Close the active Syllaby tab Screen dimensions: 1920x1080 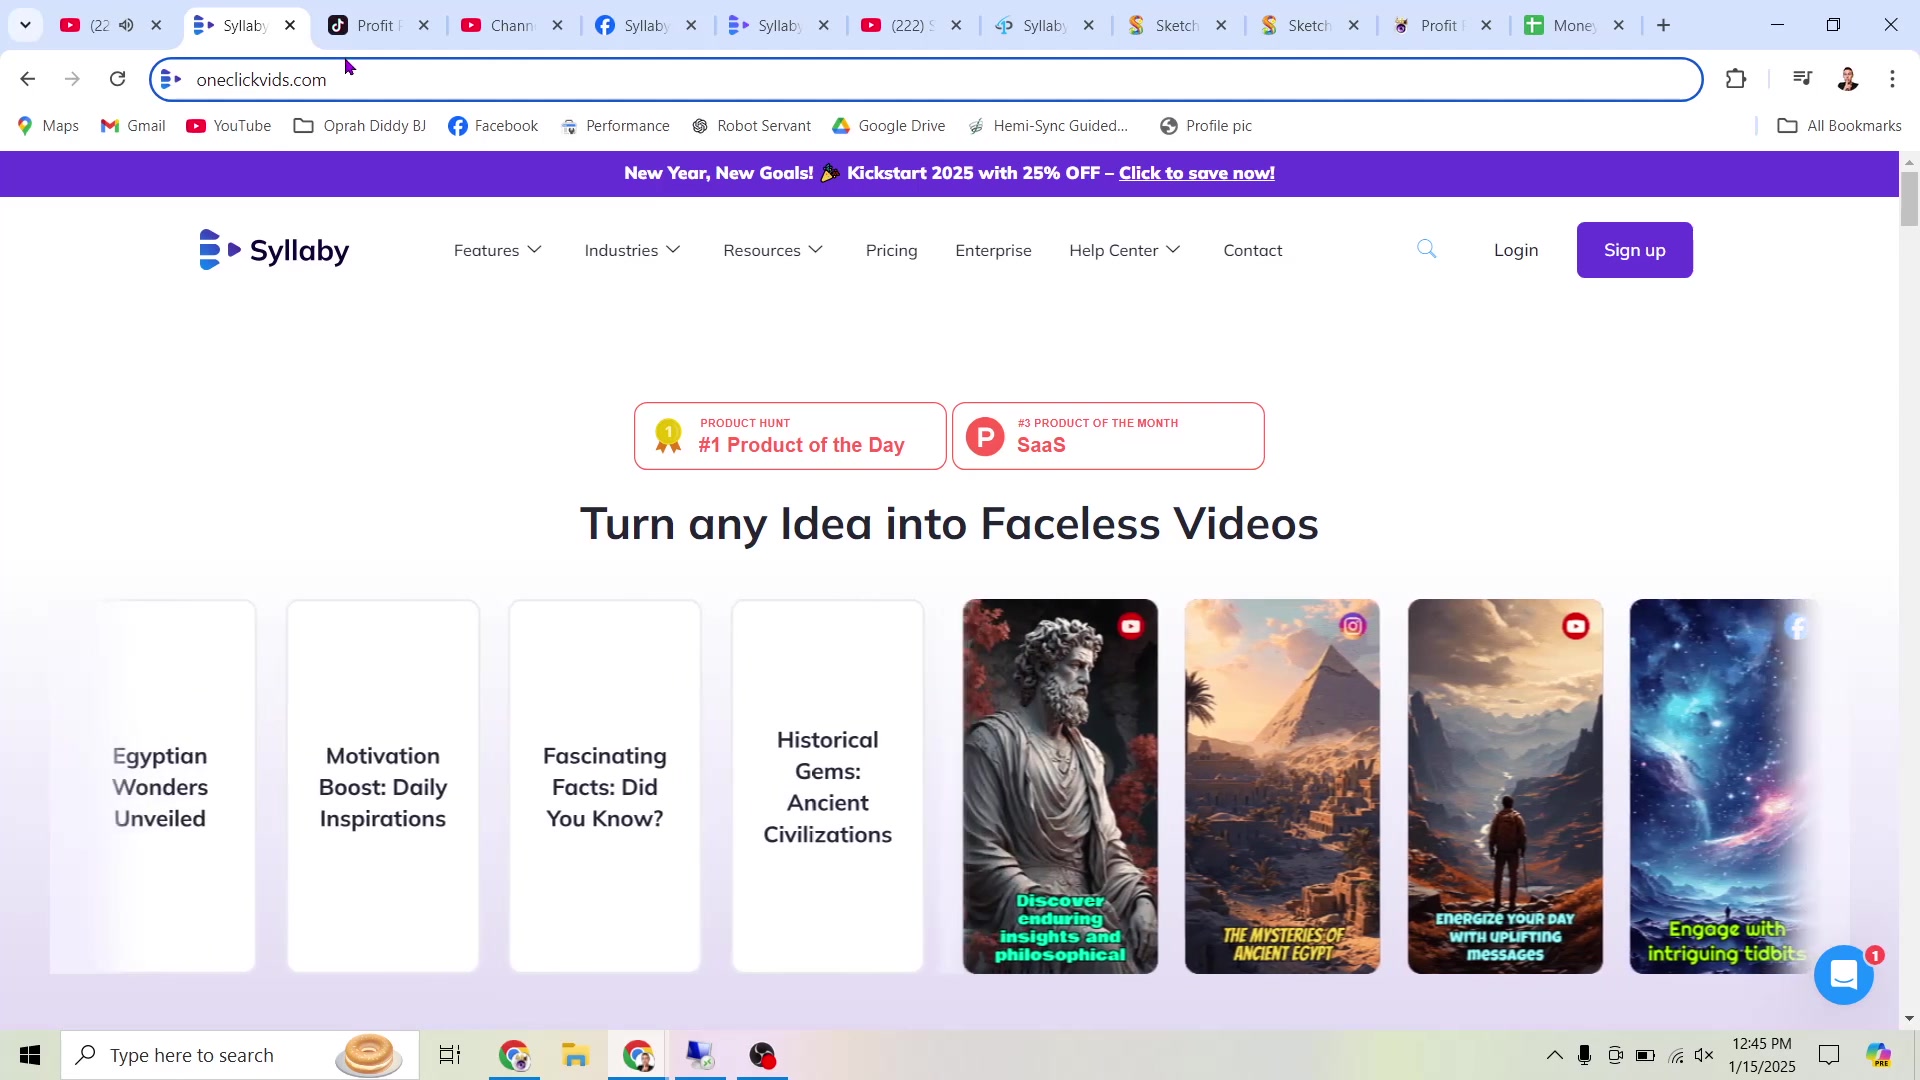290,25
